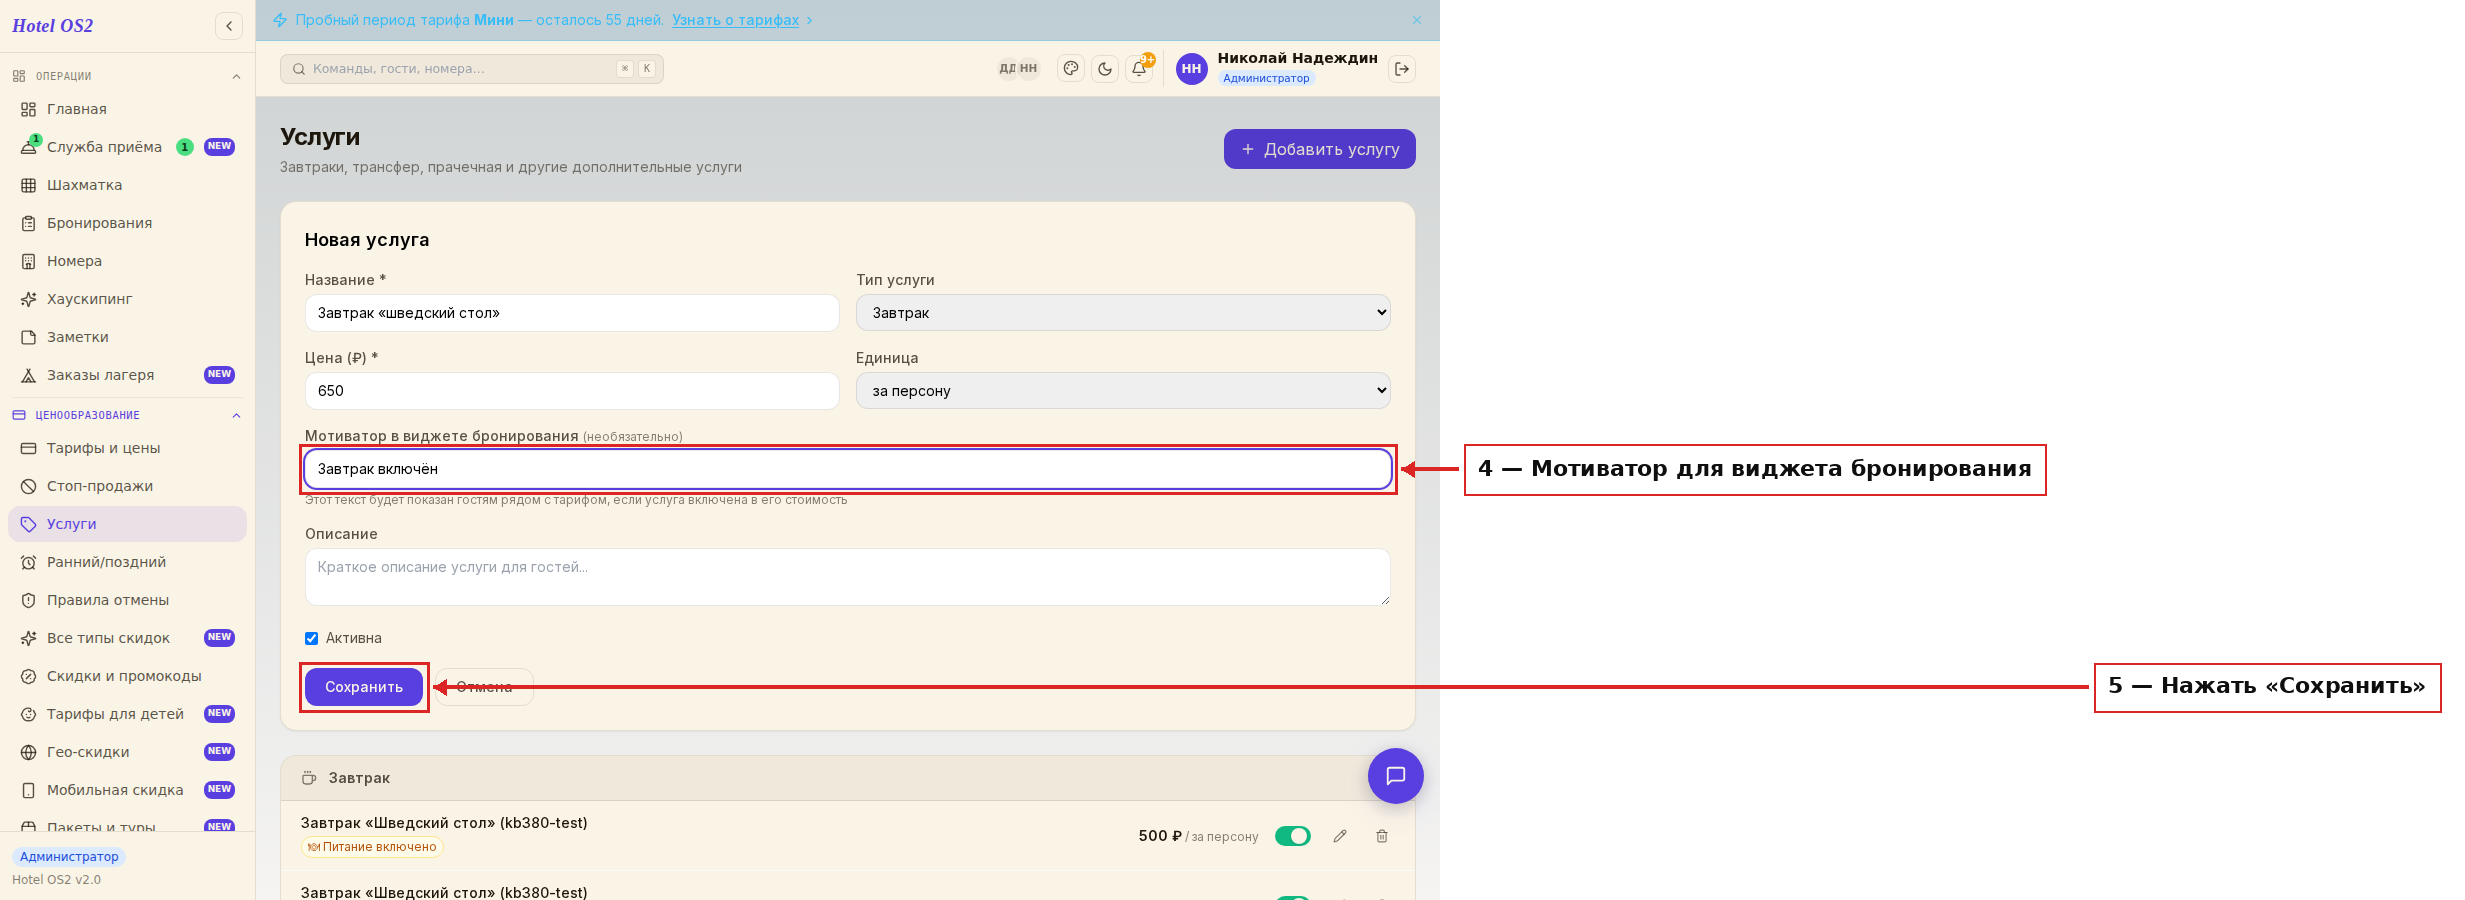The image size is (2465, 900).
Task: Open the Единица dropdown
Action: pyautogui.click(x=1123, y=391)
